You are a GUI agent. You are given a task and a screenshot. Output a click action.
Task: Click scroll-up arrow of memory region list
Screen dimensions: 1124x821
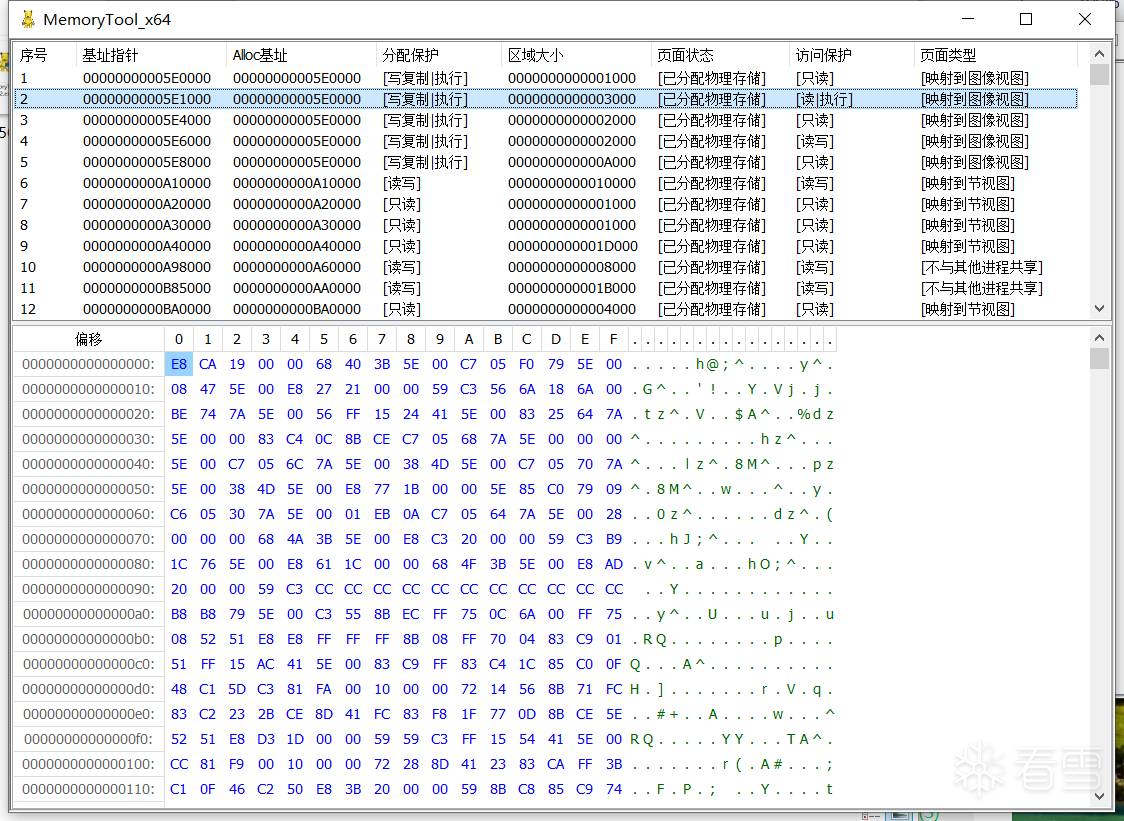click(x=1099, y=54)
